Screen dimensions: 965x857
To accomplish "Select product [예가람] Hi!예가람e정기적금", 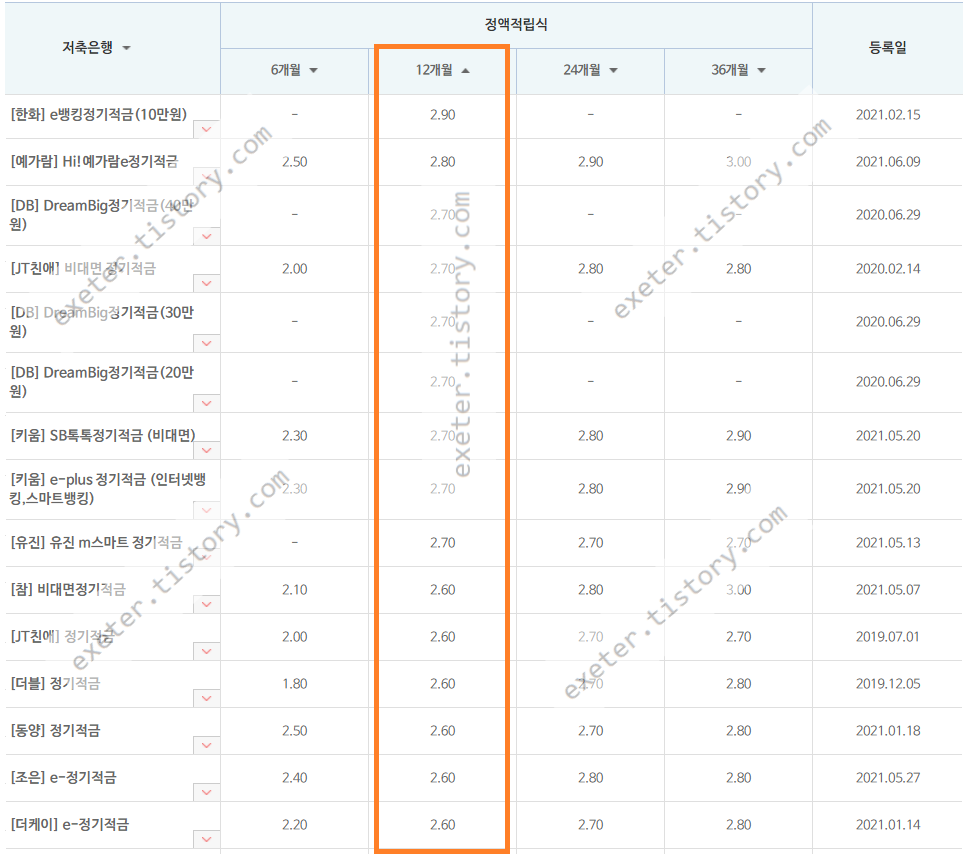I will coord(94,161).
